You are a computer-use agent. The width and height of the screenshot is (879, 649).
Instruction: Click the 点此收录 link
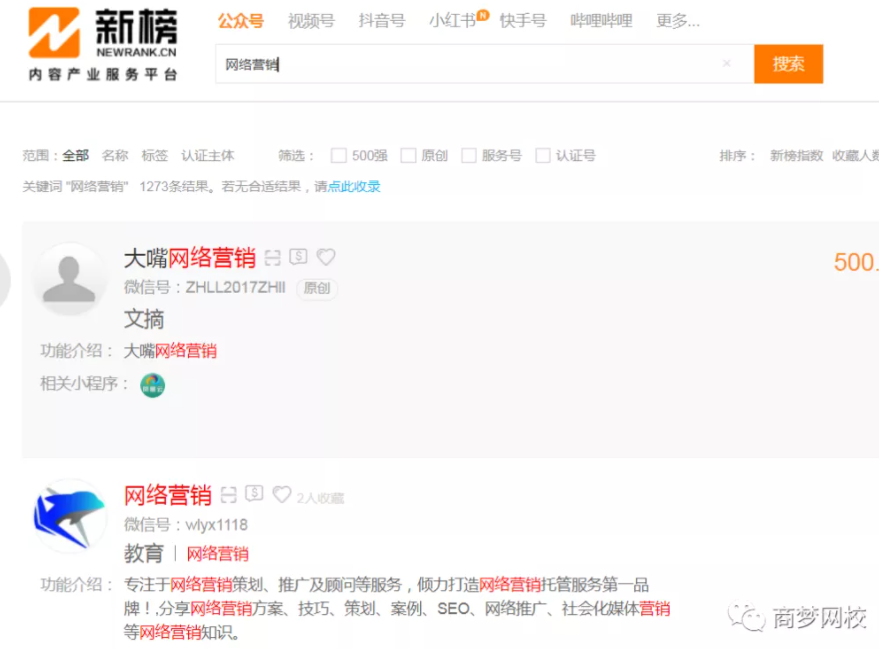coord(354,186)
